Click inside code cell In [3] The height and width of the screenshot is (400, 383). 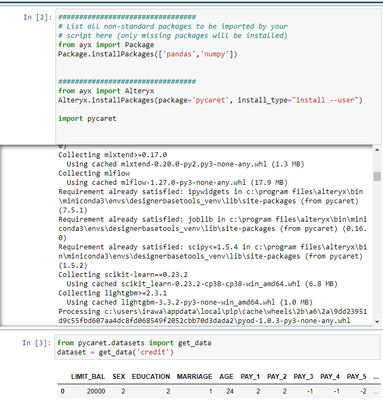click(x=217, y=347)
